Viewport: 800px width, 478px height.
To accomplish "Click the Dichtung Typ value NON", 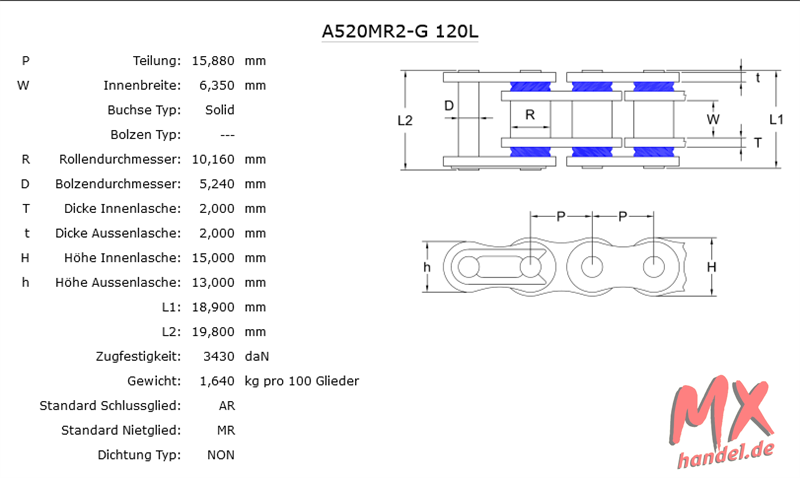I will pos(222,455).
